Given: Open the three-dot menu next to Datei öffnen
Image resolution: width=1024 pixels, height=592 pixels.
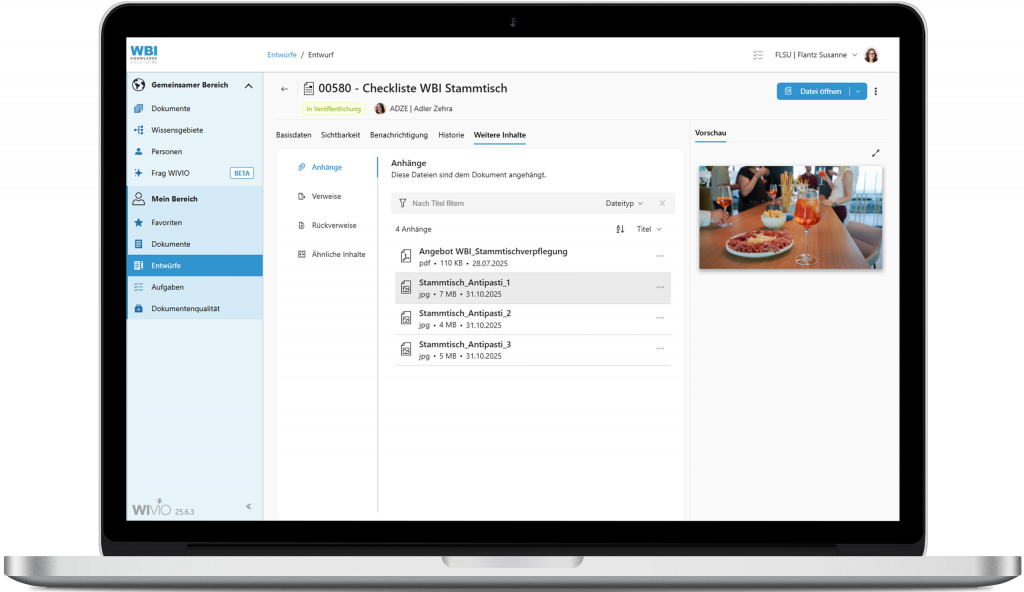Looking at the screenshot, I should pyautogui.click(x=876, y=91).
